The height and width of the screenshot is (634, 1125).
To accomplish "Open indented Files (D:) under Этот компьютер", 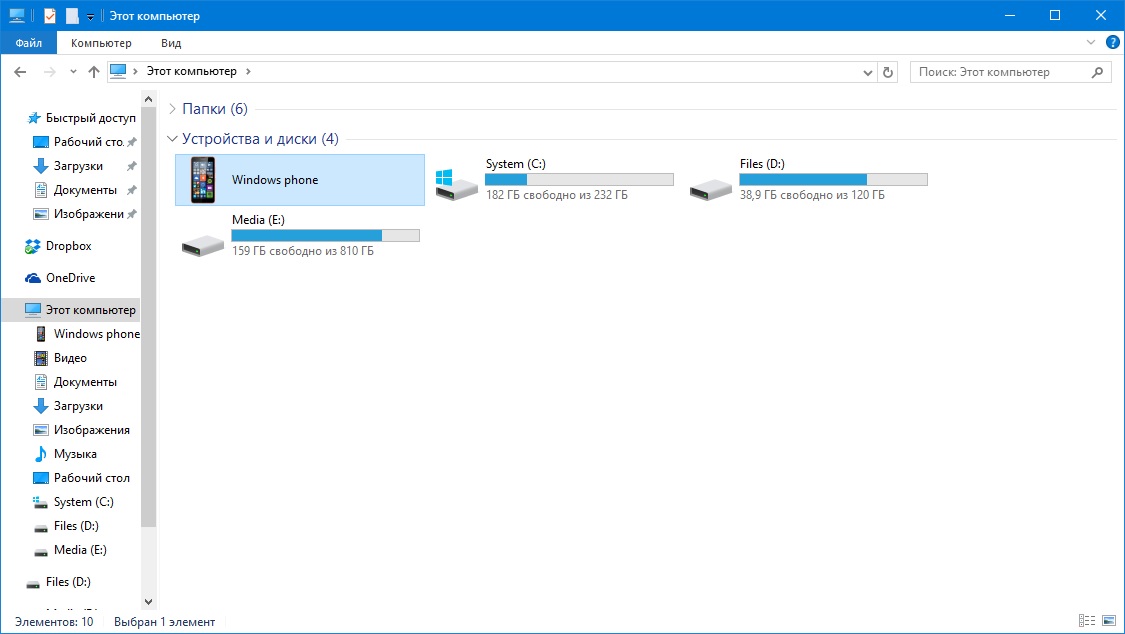I will click(x=75, y=526).
